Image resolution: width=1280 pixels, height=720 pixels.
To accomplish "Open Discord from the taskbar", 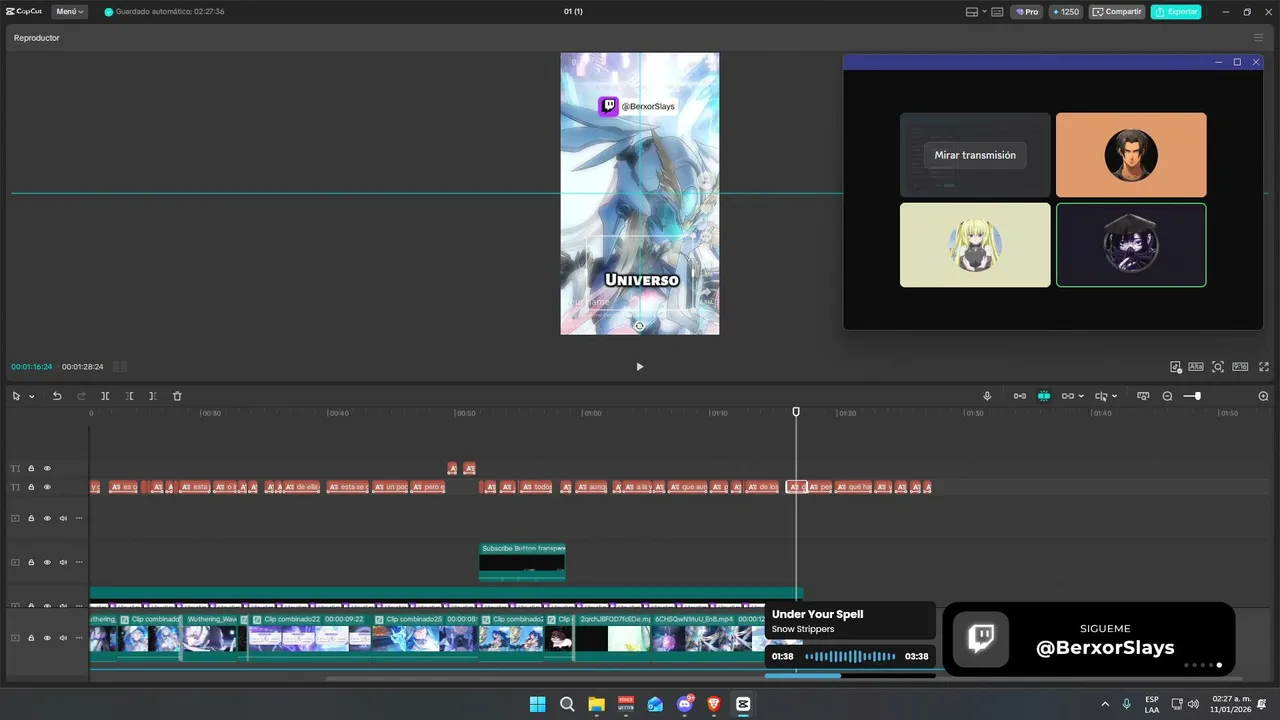I will point(685,704).
